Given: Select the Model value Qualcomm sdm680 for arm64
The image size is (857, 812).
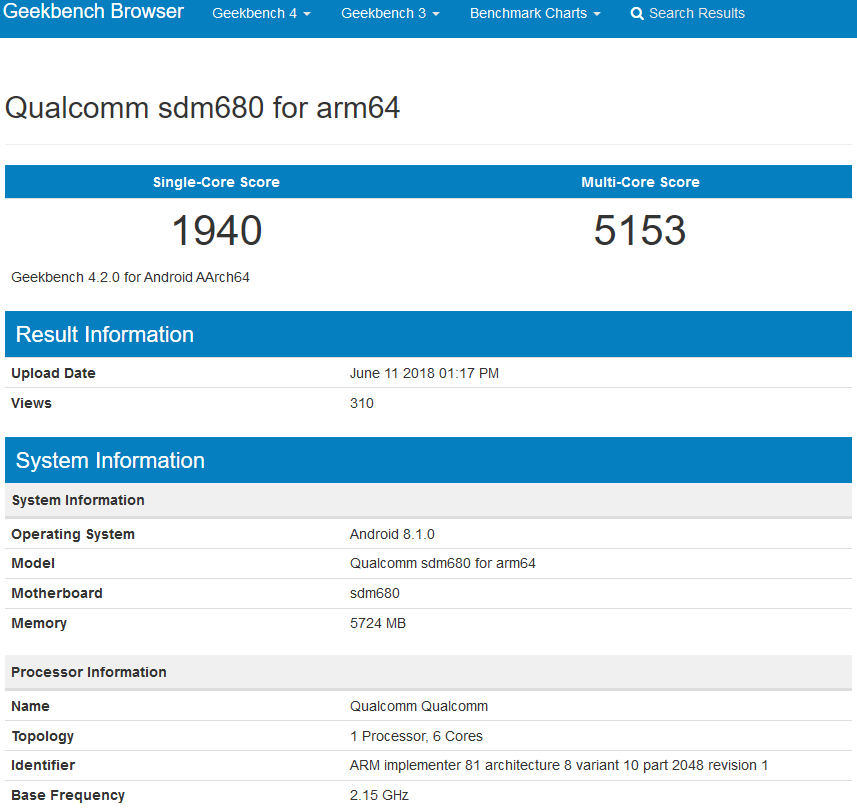Looking at the screenshot, I should pos(443,563).
